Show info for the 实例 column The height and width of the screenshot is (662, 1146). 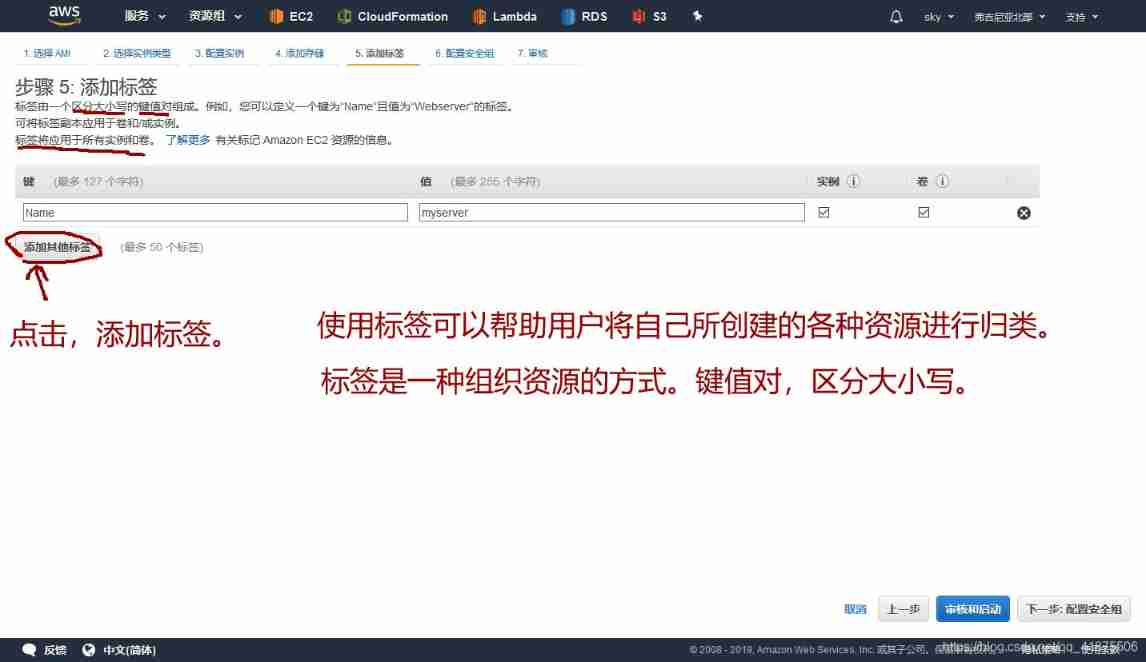853,181
